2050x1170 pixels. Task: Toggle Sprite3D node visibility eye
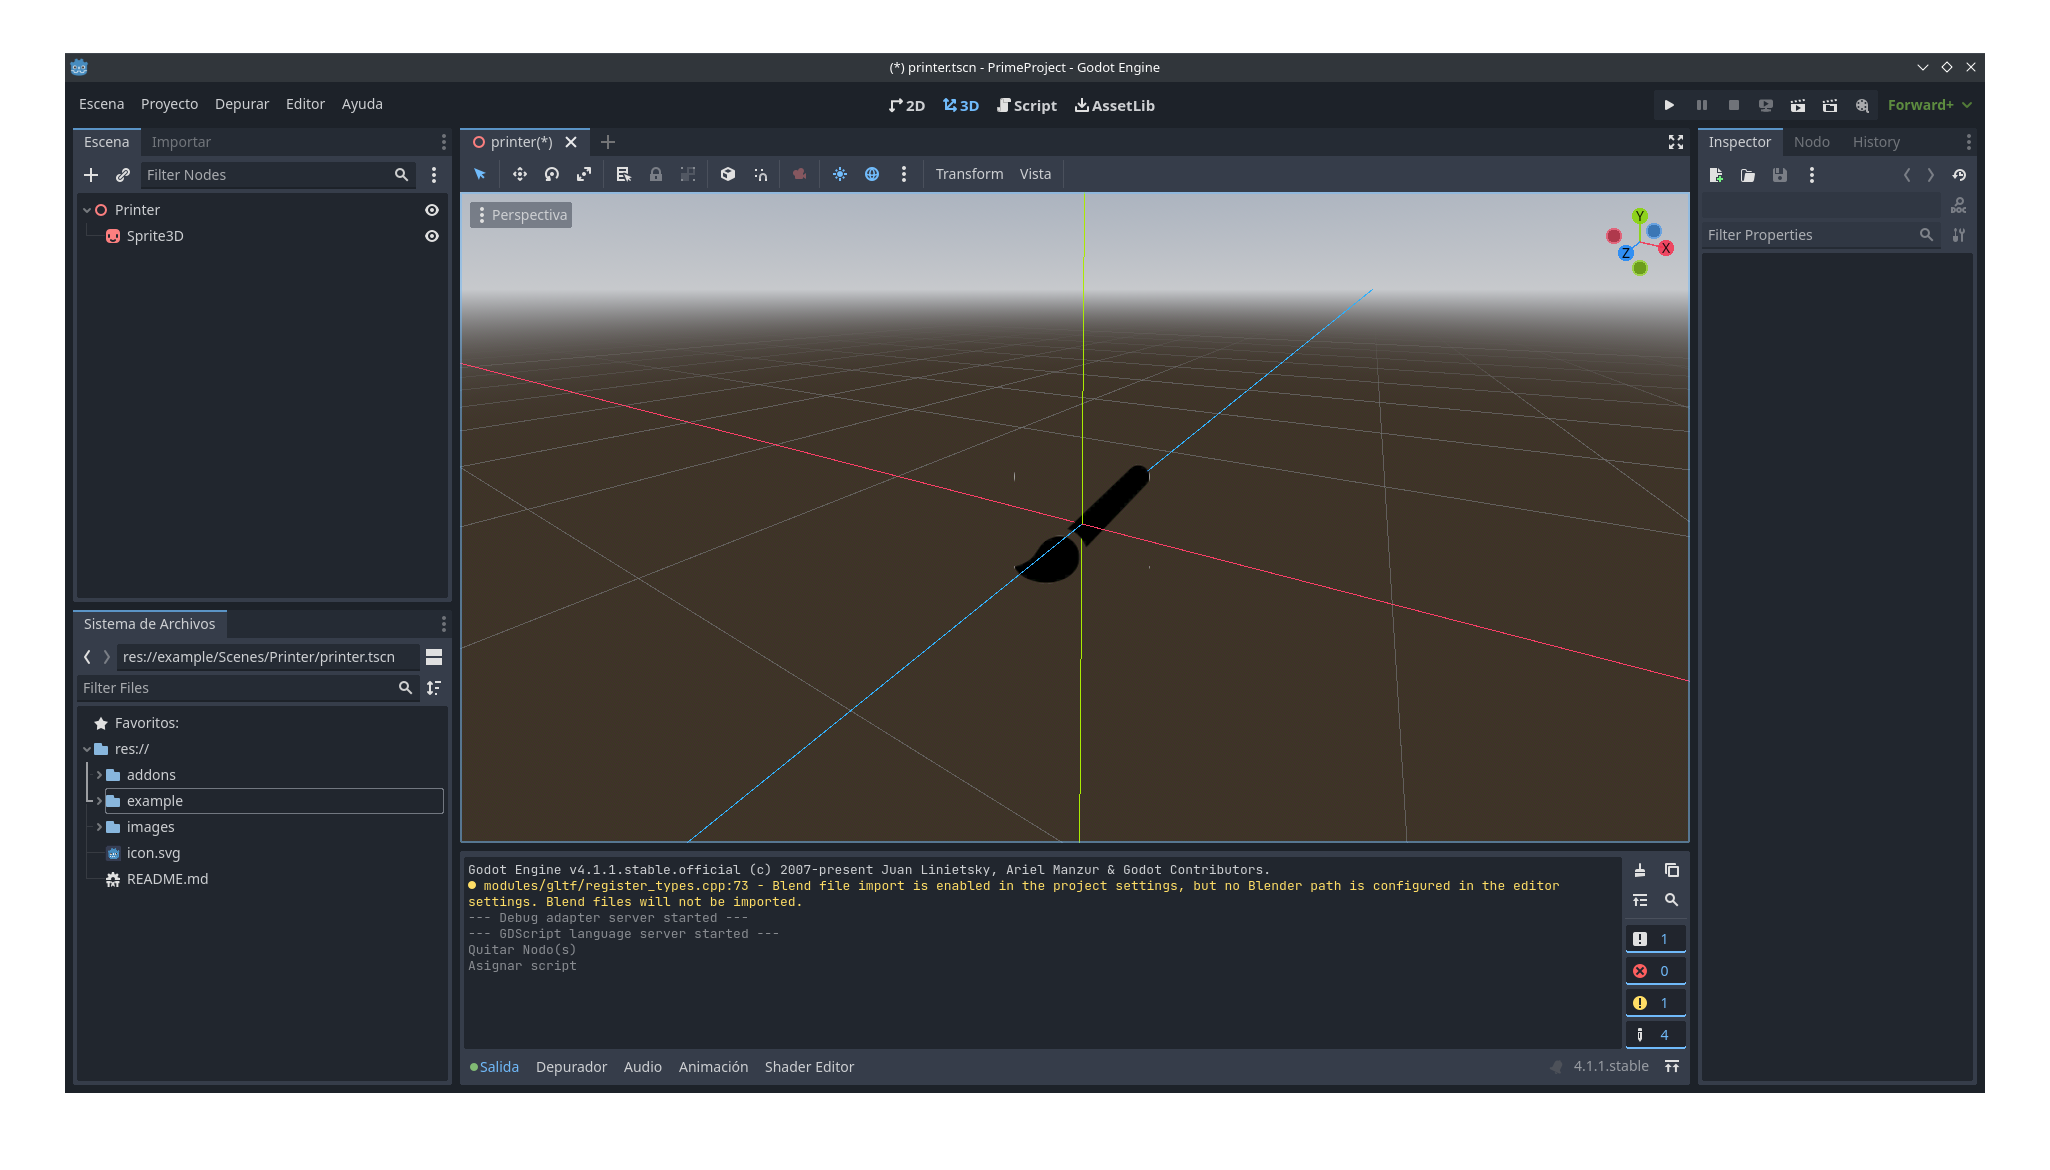click(432, 236)
